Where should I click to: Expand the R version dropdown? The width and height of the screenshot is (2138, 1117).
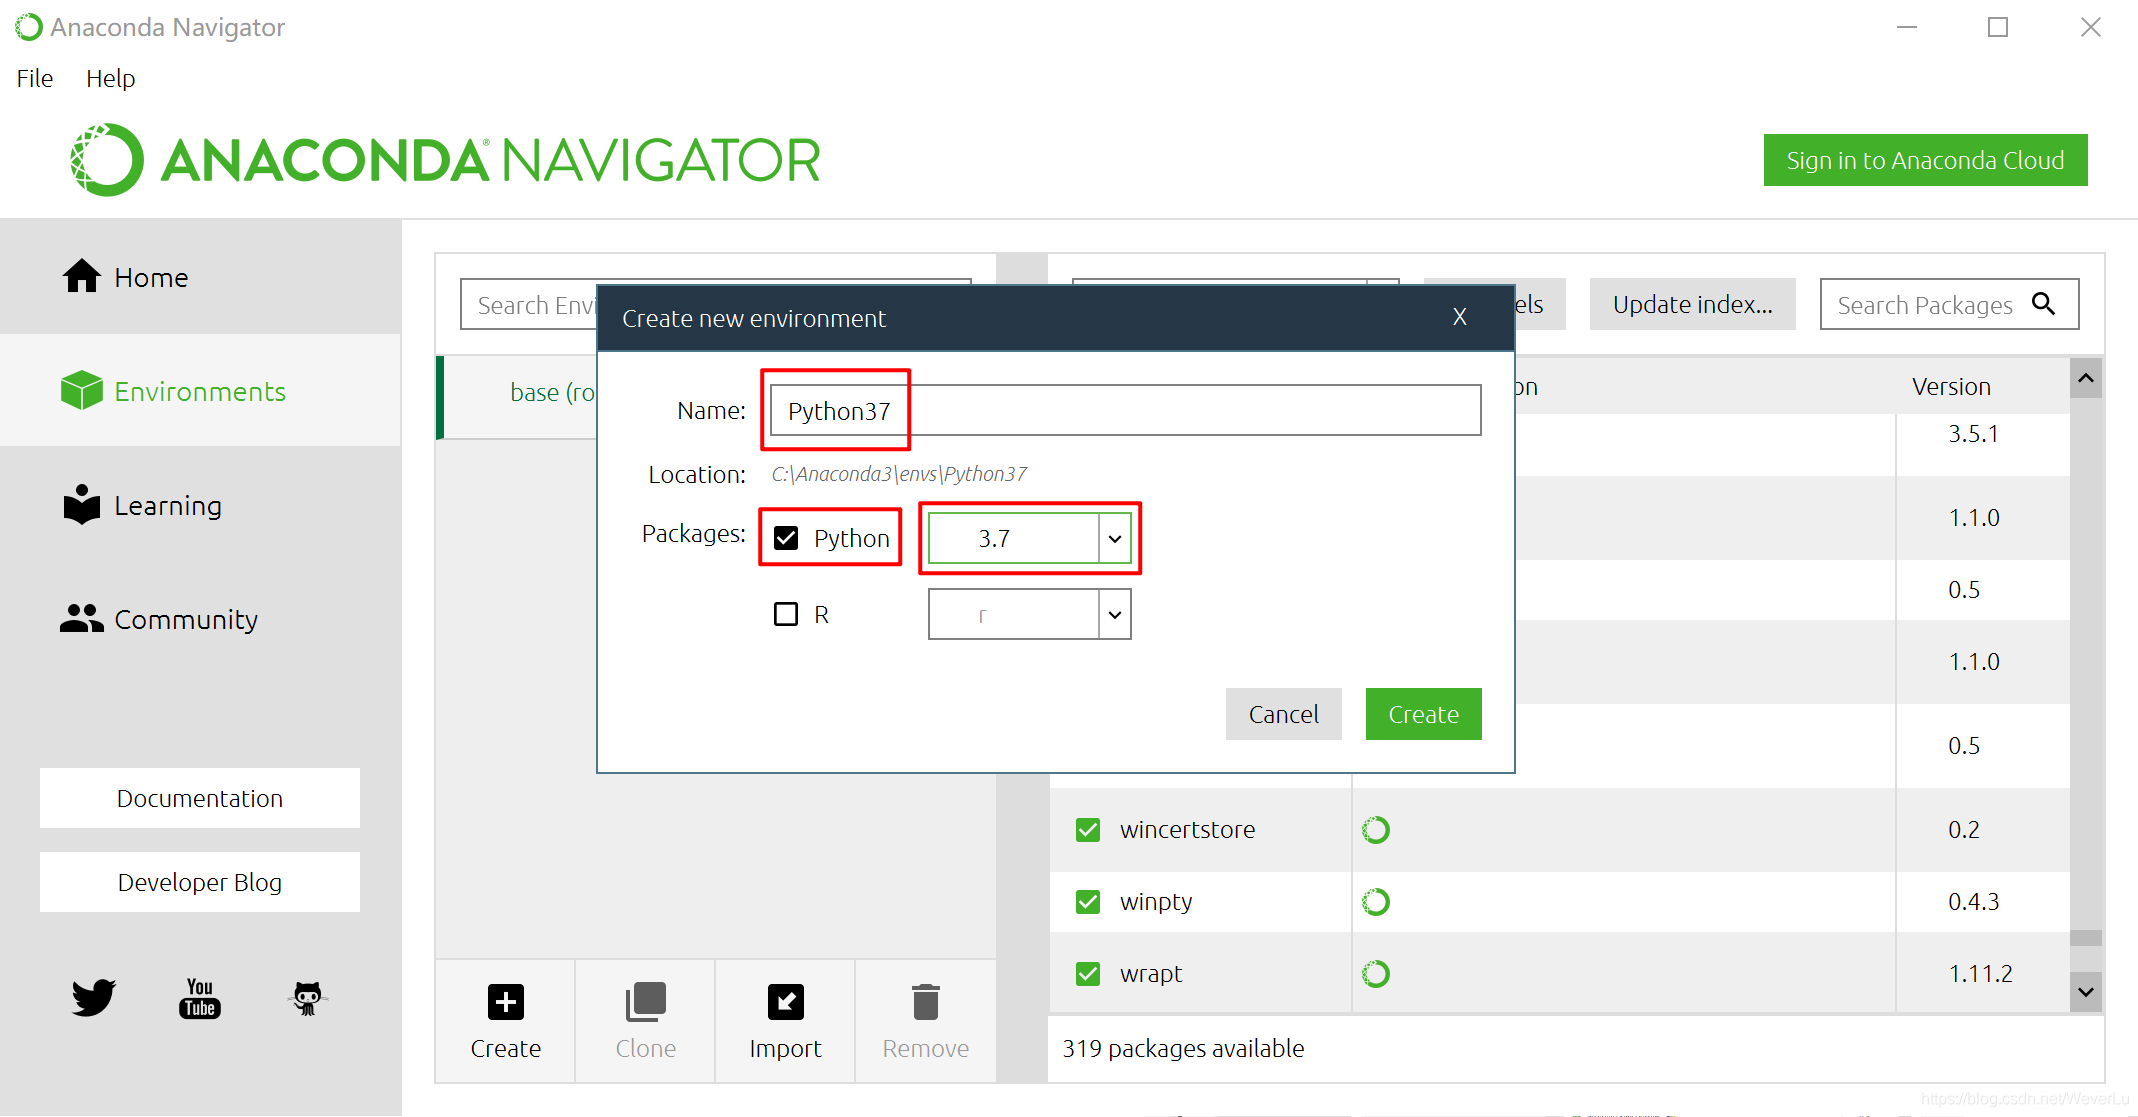pos(1114,614)
